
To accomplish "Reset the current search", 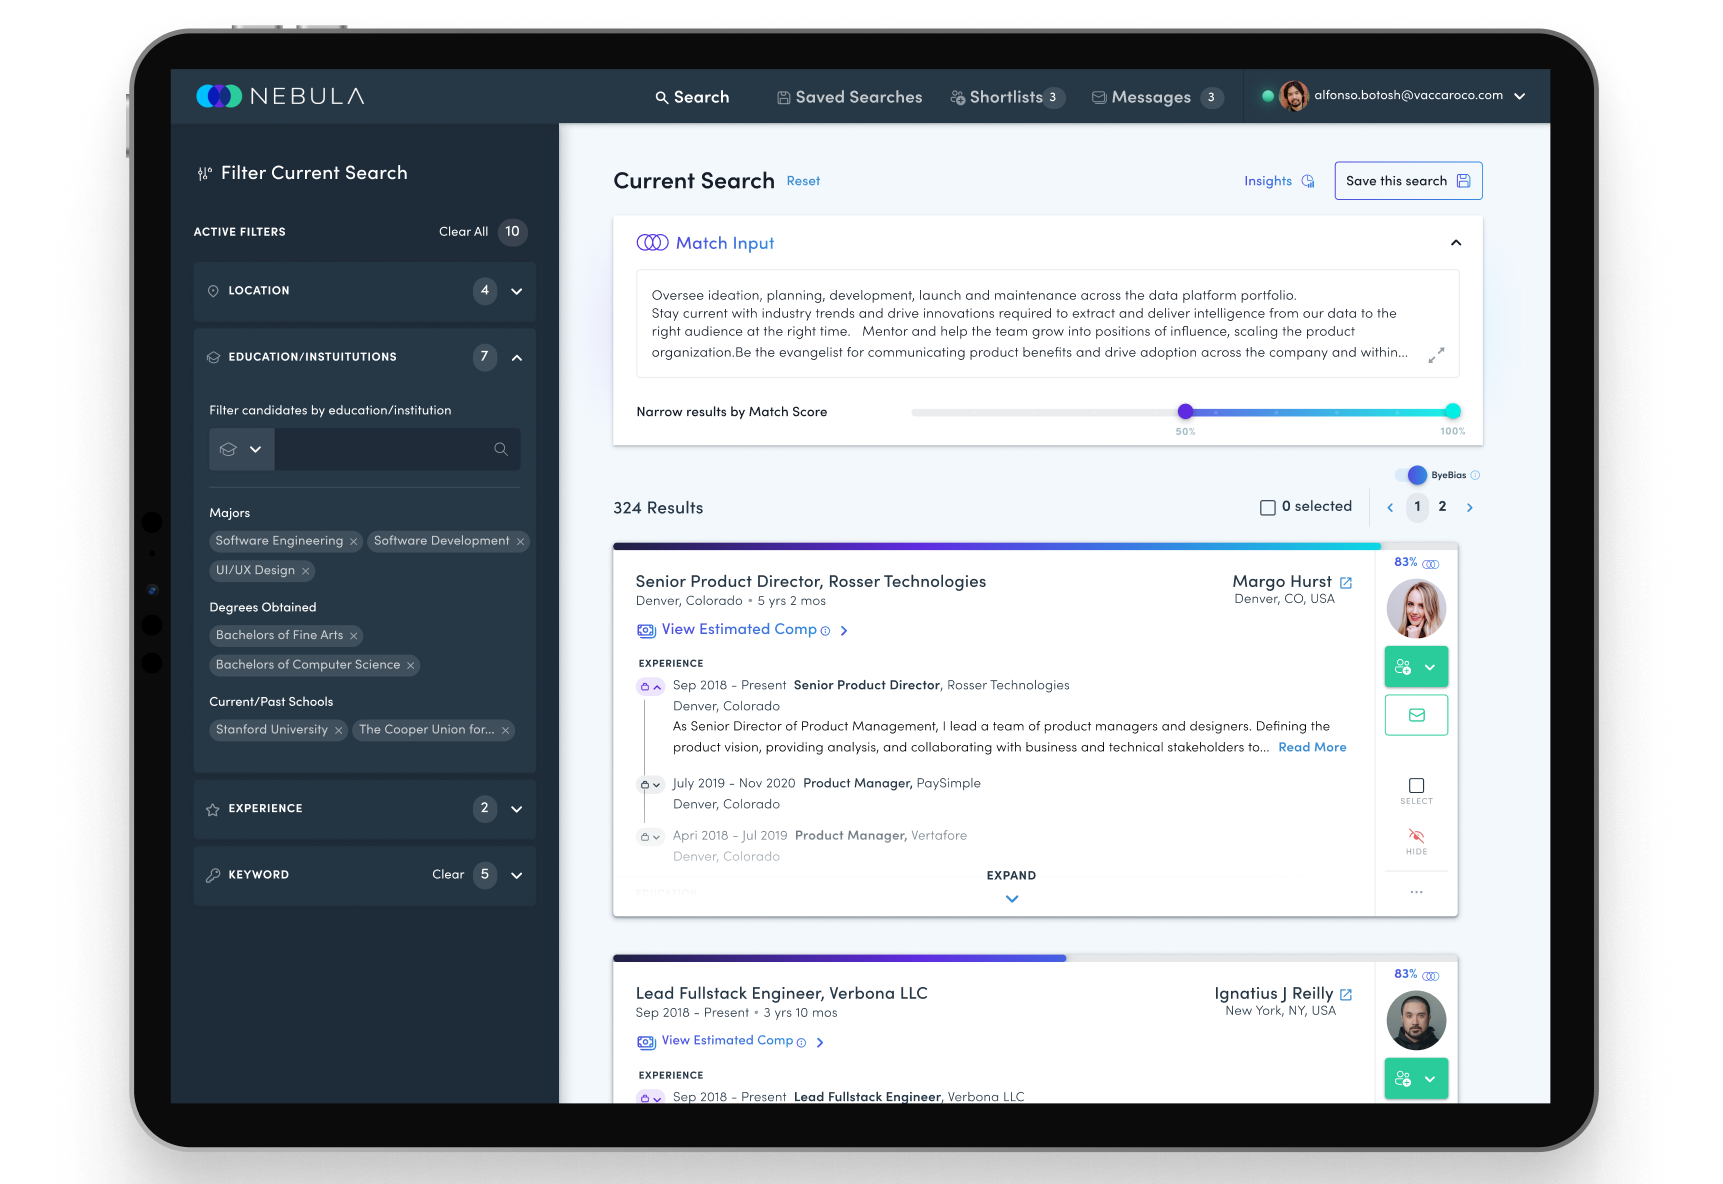I will tap(803, 181).
